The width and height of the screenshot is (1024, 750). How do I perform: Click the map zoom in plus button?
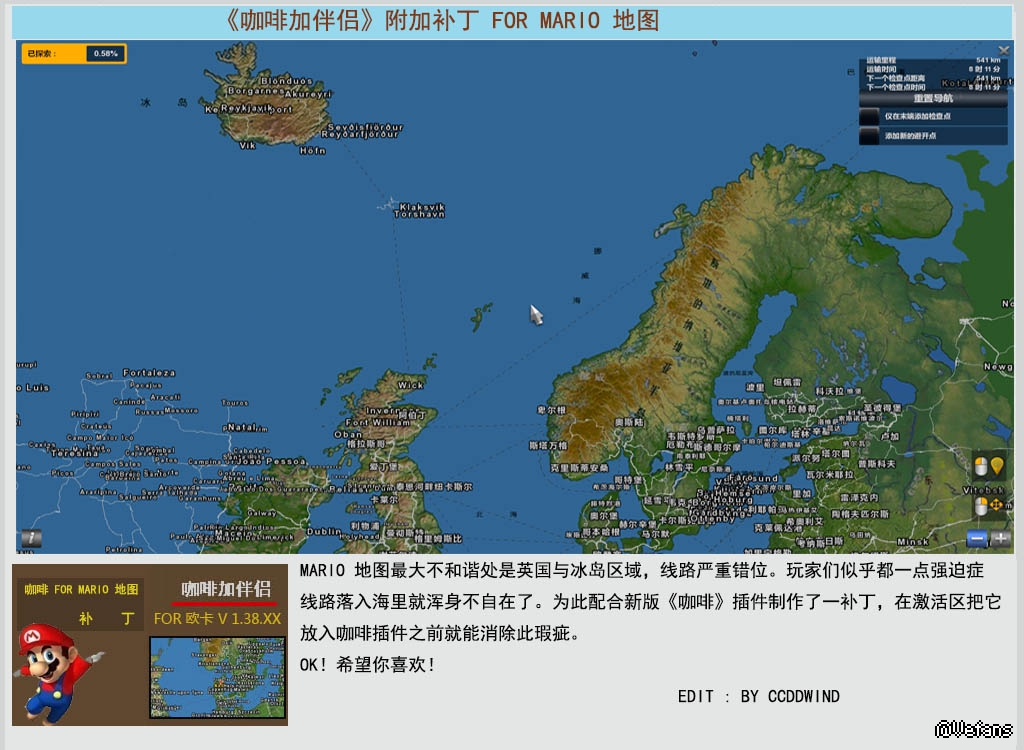pyautogui.click(x=1000, y=538)
